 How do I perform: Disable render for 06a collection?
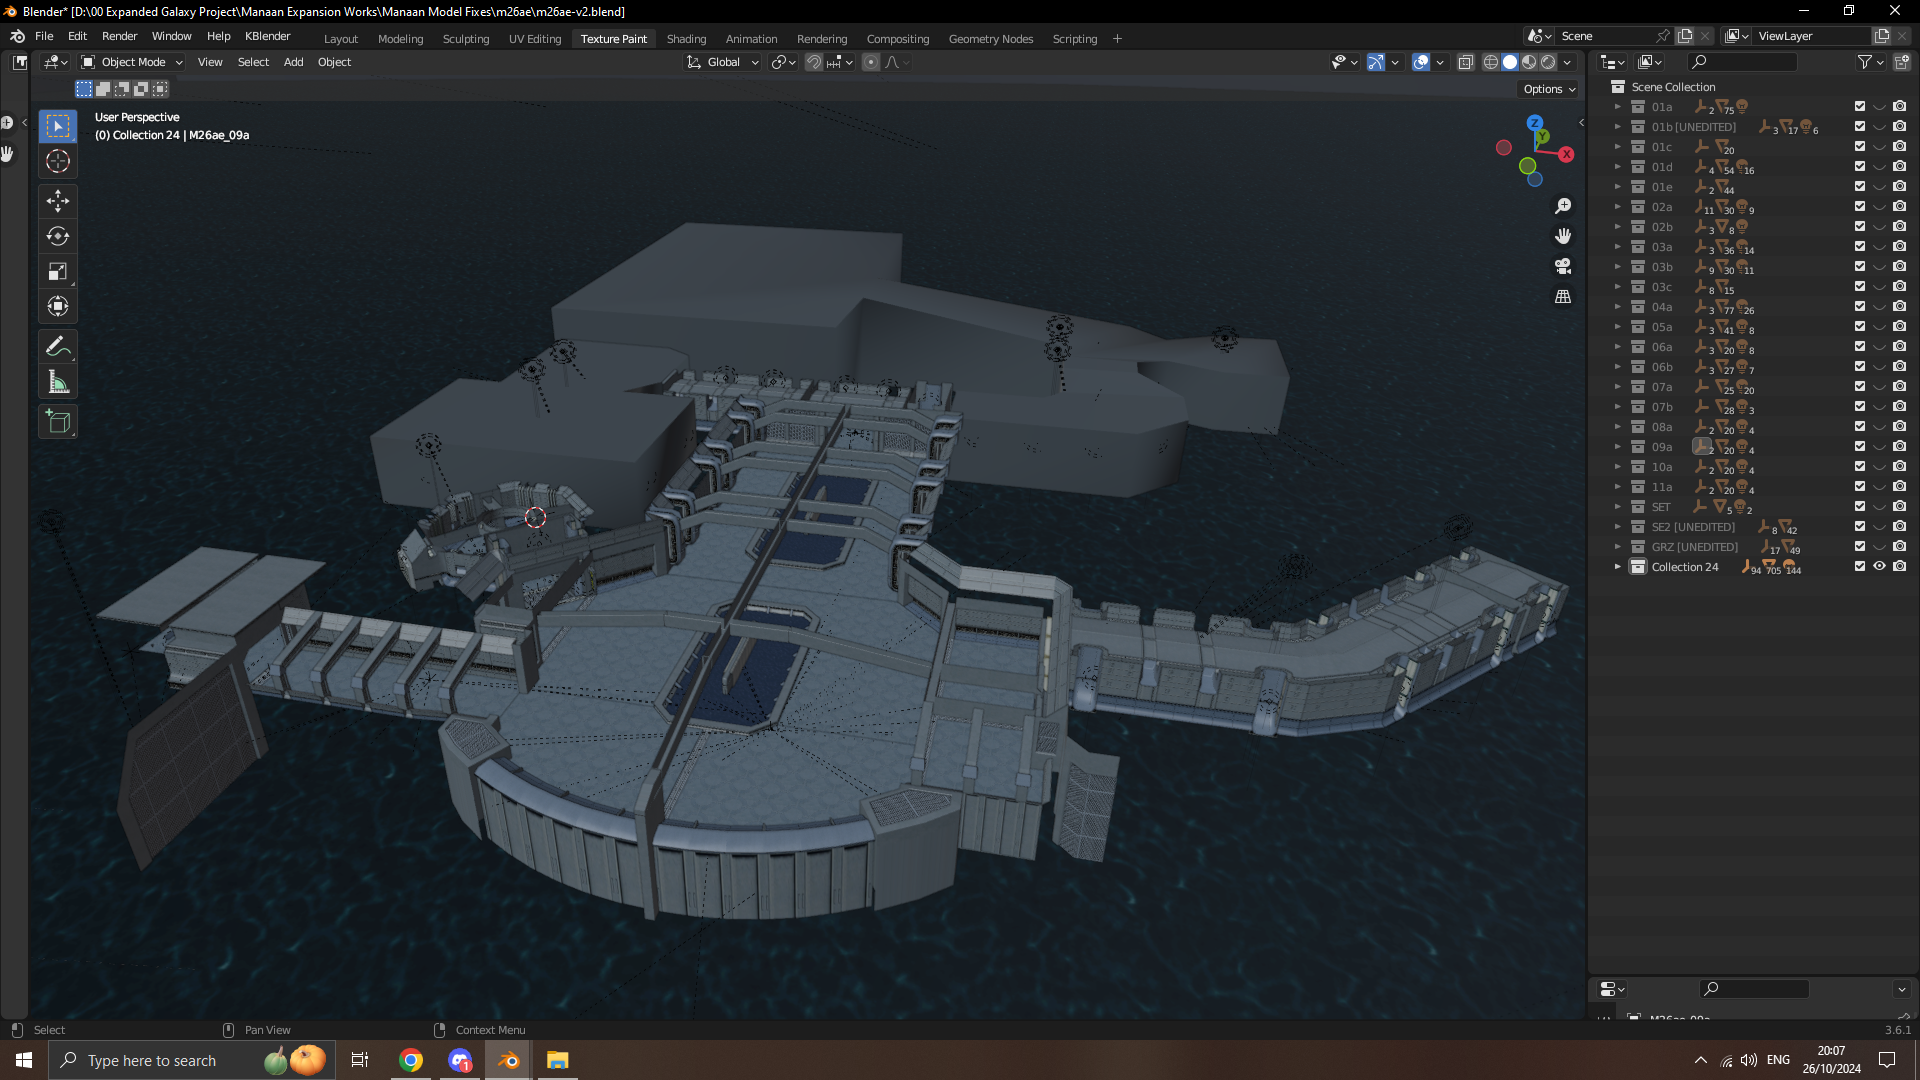[1899, 346]
